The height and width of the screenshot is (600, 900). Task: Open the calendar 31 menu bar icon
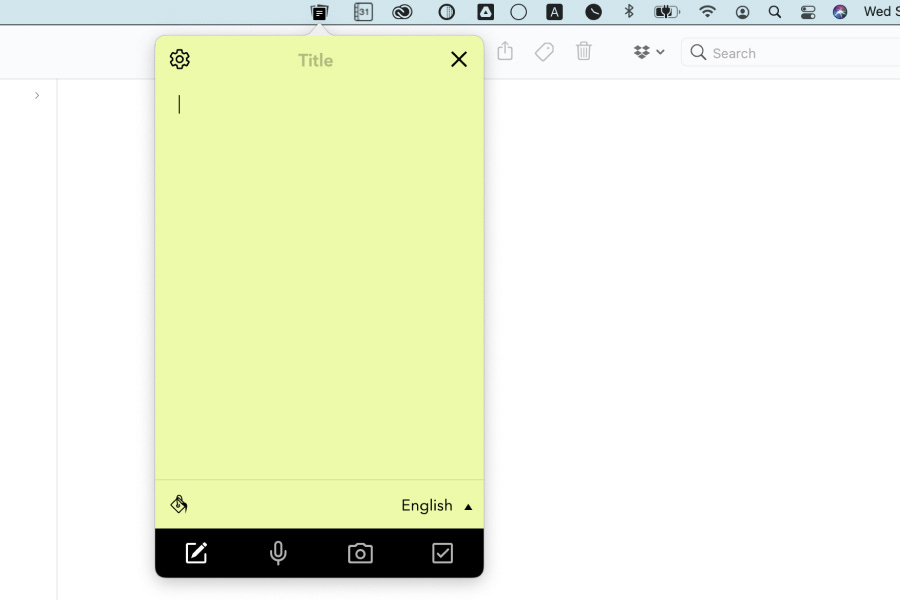363,12
